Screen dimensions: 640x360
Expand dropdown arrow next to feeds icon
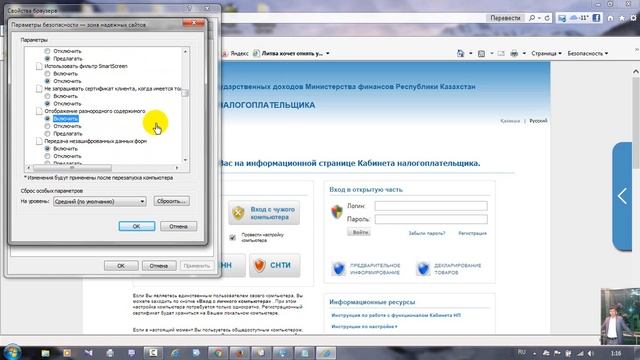pos(492,53)
